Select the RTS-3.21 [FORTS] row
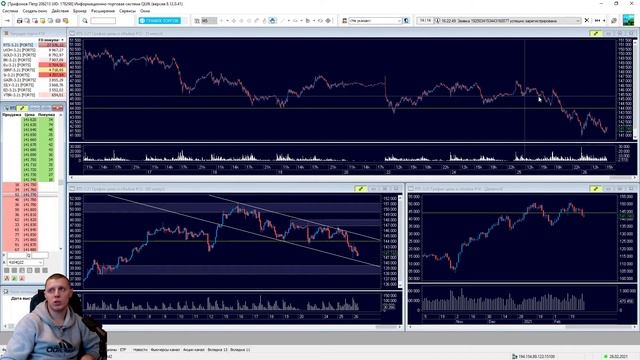Image resolution: width=640 pixels, height=360 pixels. point(33,45)
